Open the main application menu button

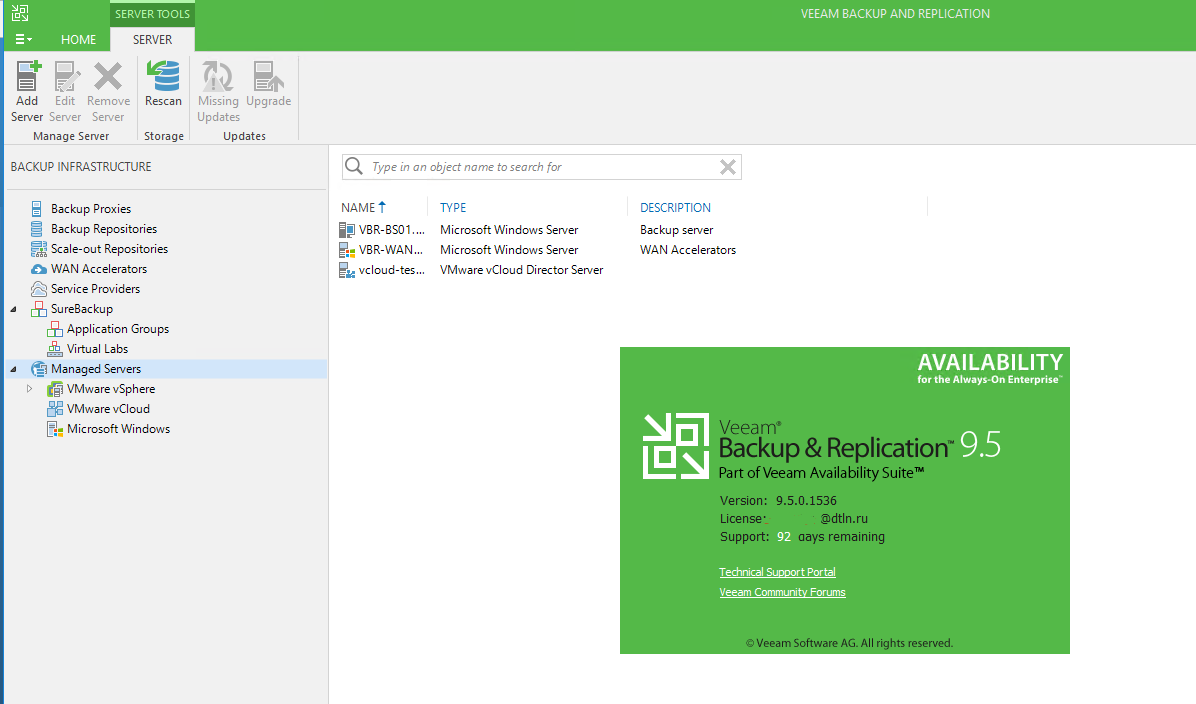point(24,39)
